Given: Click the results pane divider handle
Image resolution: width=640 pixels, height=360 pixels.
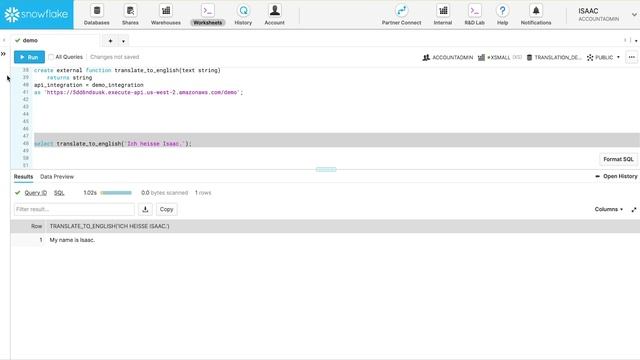Looking at the screenshot, I should point(326,169).
